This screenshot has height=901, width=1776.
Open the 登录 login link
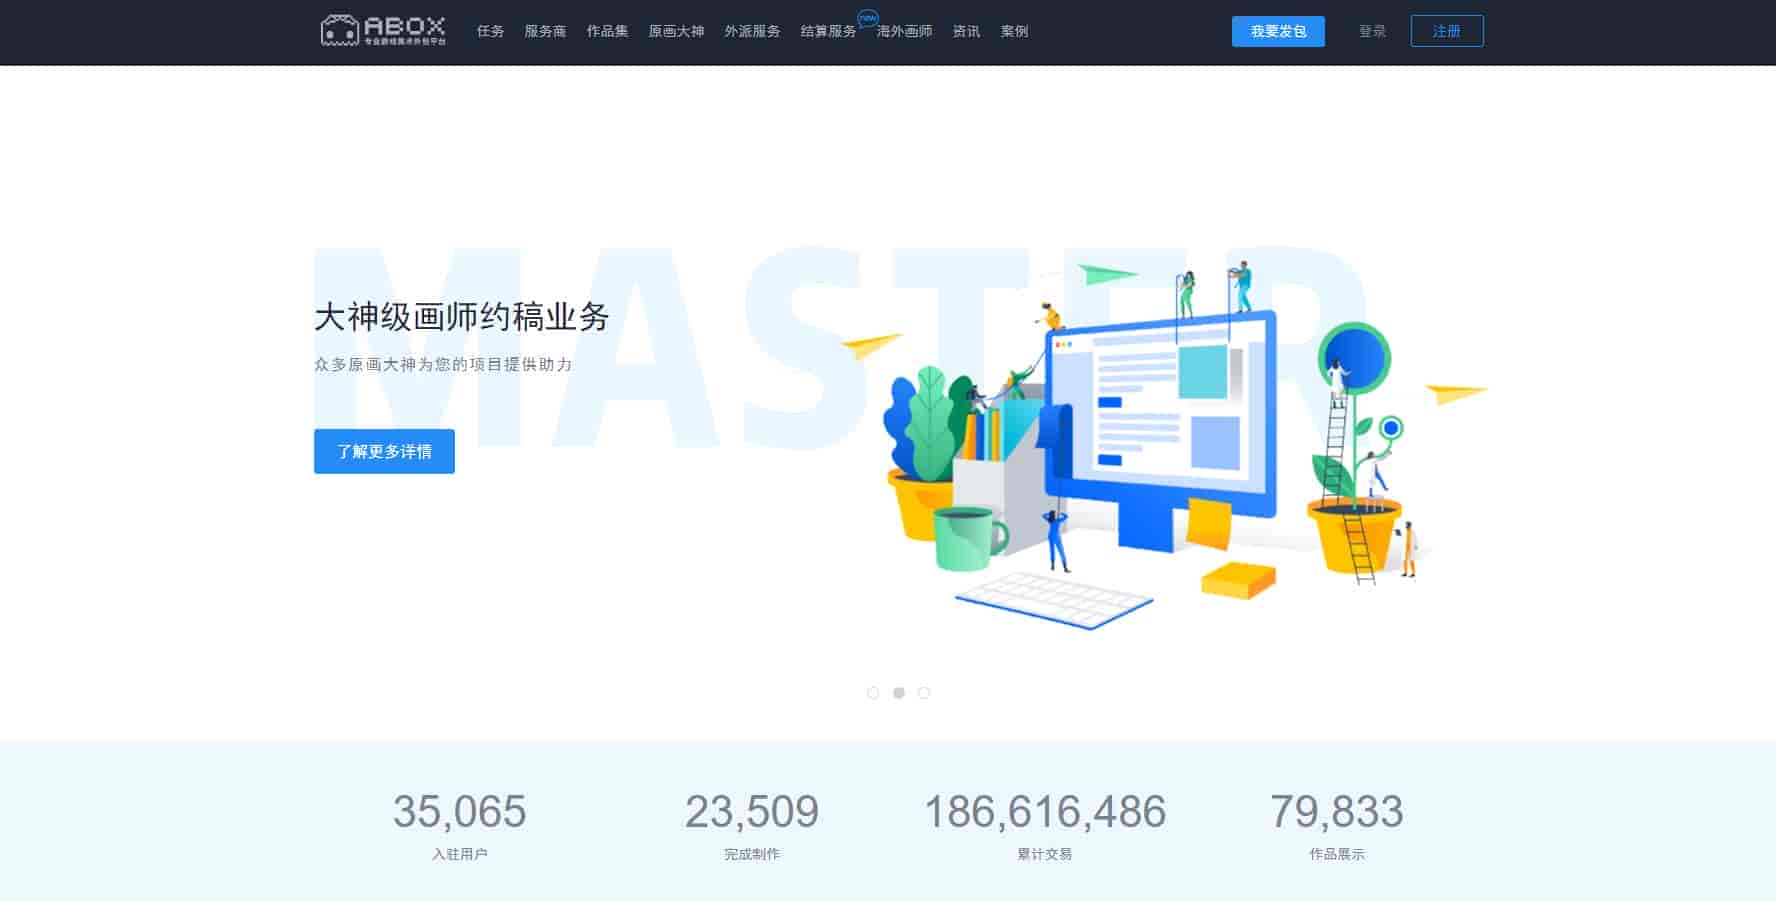point(1372,31)
